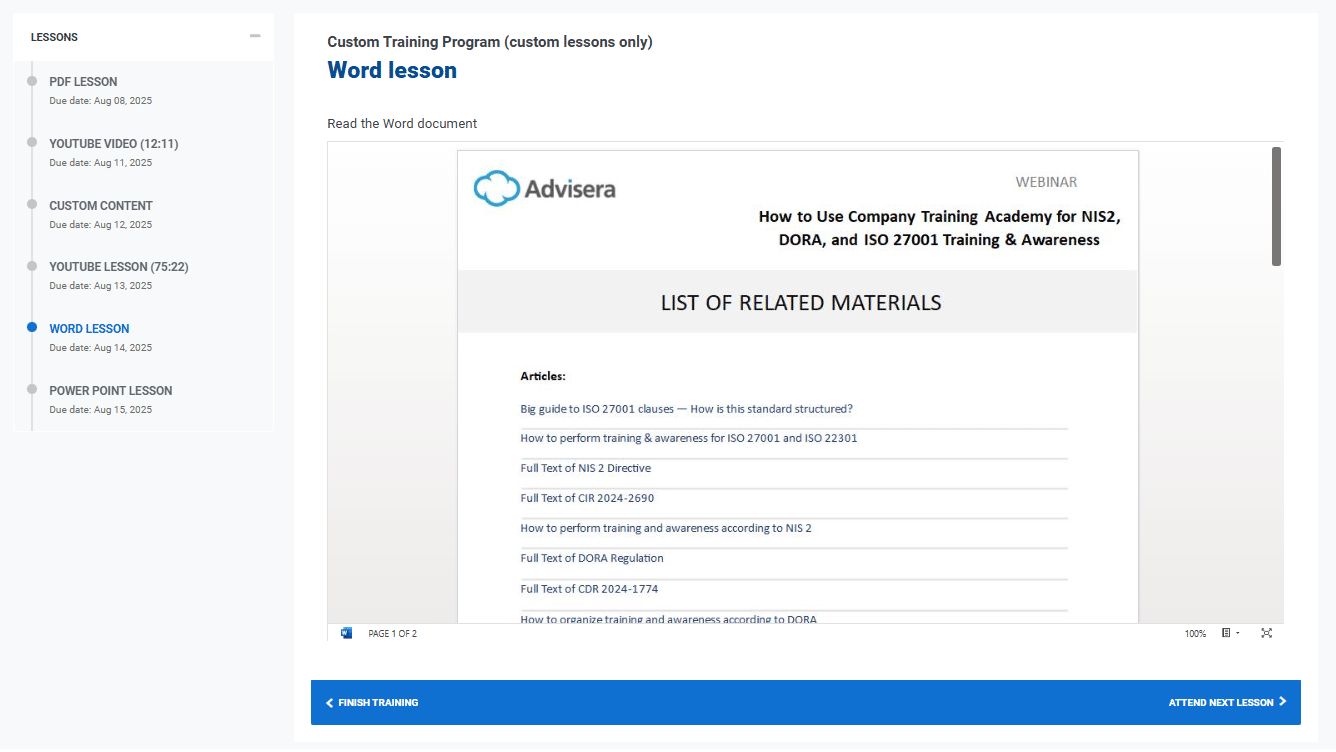The image size is (1336, 752).
Task: Click 'Due date: Aug 08, 2025' text
Action: [x=101, y=101]
